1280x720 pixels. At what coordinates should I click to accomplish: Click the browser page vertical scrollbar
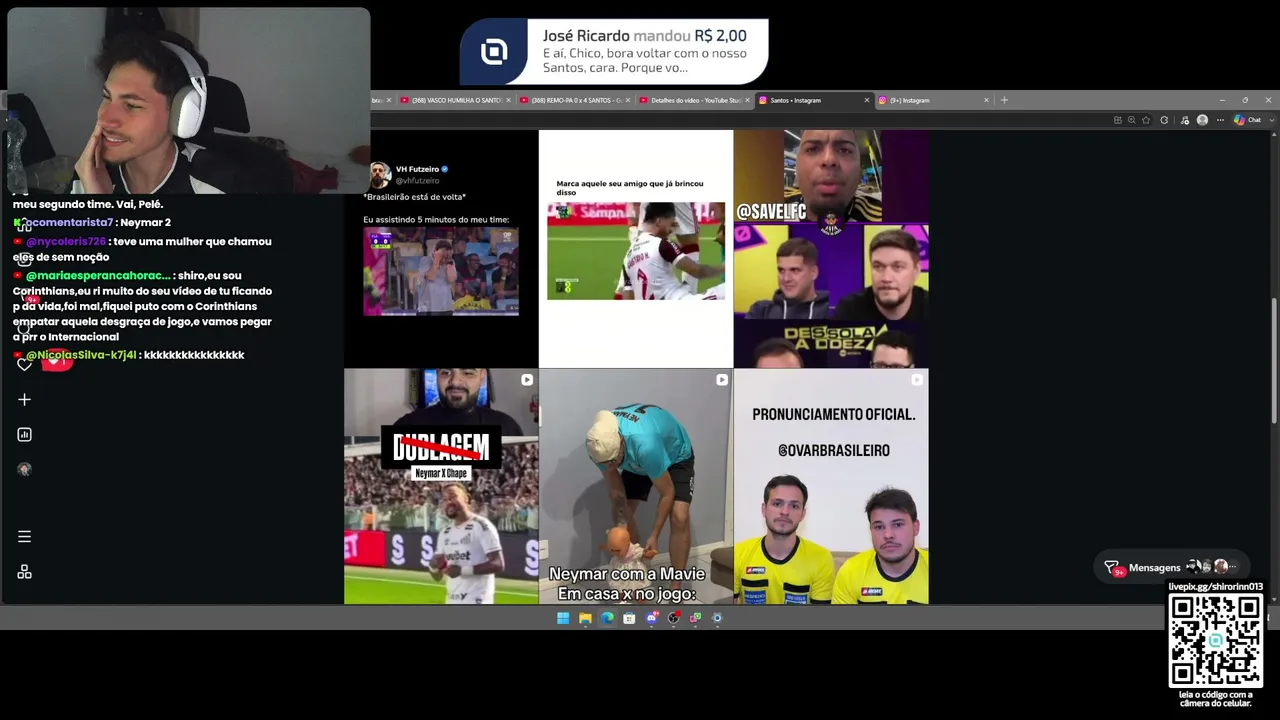coord(1273,361)
